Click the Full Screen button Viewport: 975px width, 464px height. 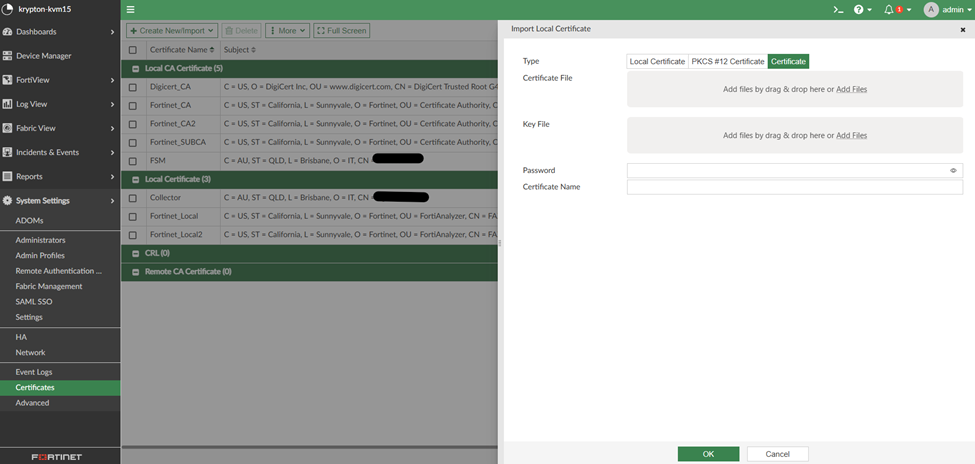341,30
